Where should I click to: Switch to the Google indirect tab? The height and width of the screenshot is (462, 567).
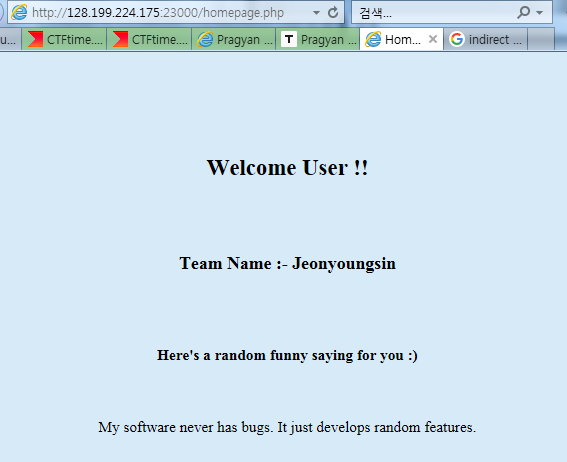coord(486,39)
